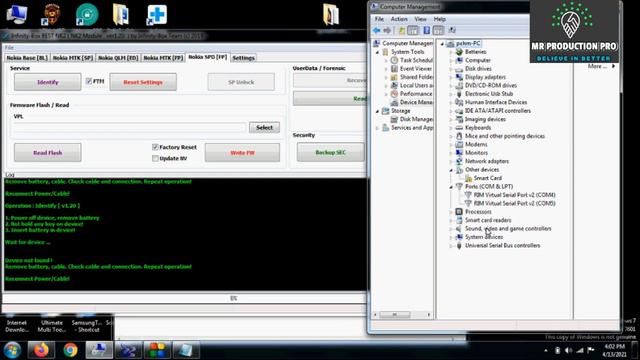Select the blue plus shortcut desktop icon

[157, 15]
